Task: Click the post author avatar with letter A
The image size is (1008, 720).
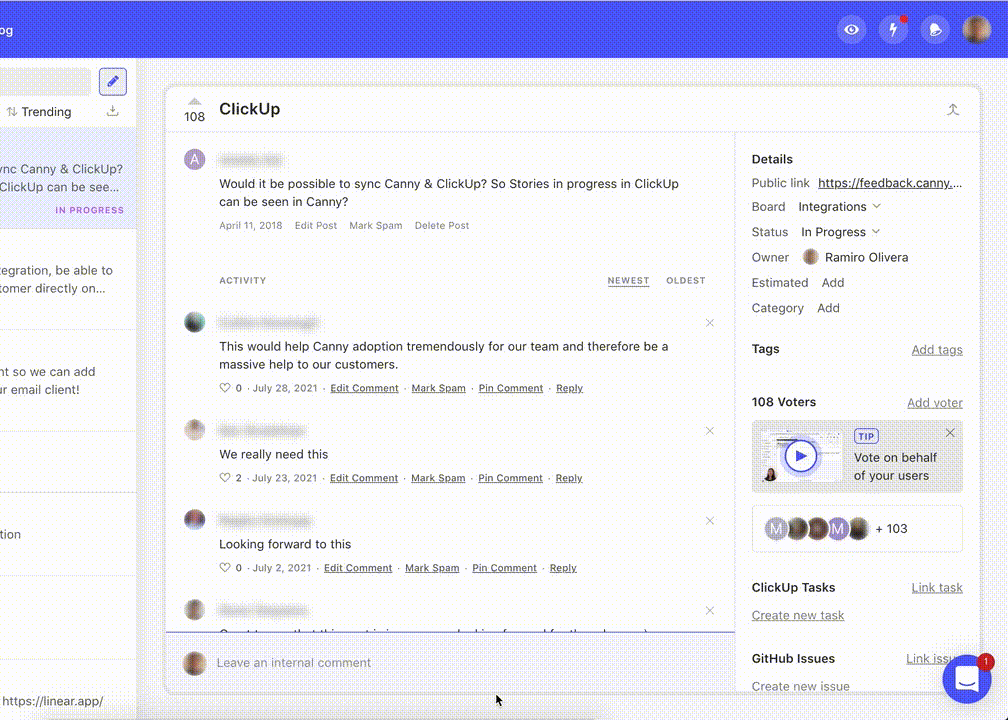Action: point(195,159)
